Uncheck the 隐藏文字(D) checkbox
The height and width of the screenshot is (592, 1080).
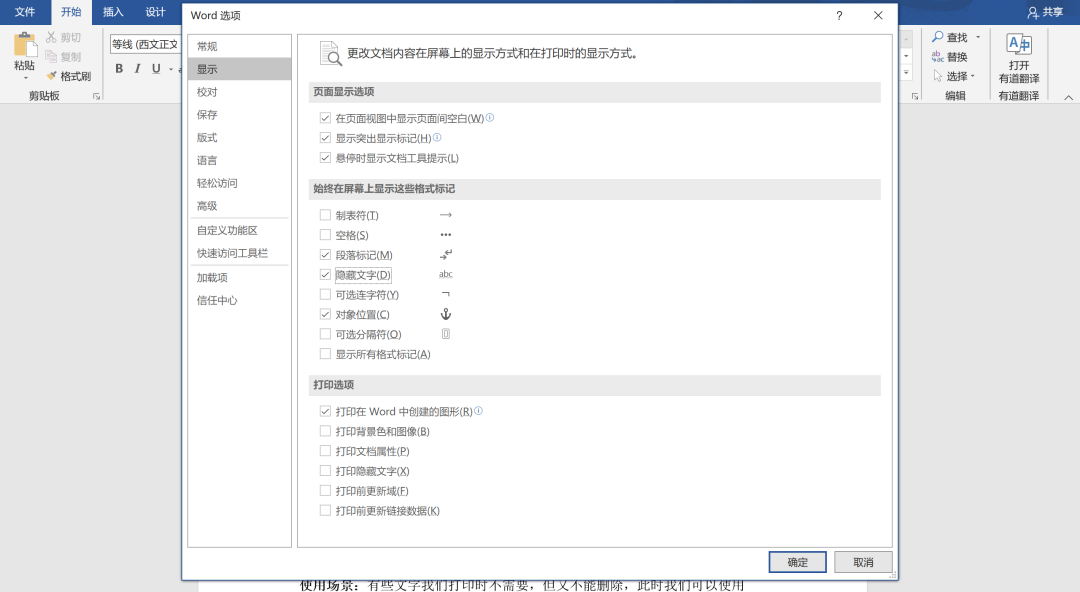(x=325, y=275)
